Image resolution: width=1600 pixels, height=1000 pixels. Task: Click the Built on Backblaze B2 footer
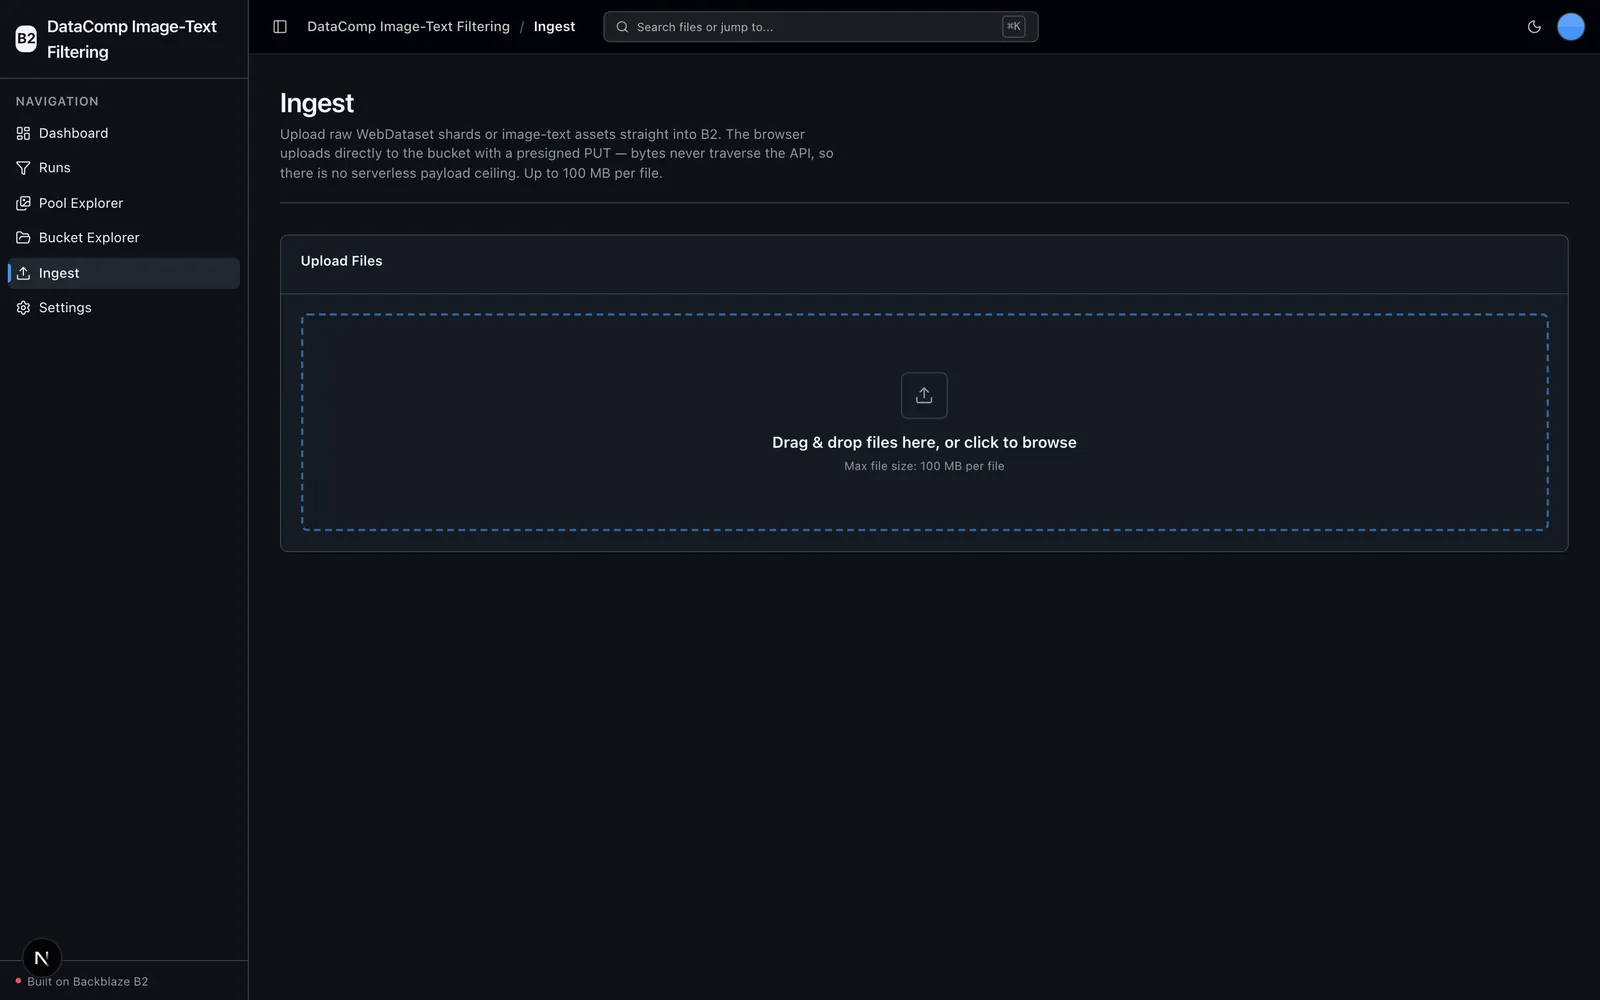coord(88,982)
